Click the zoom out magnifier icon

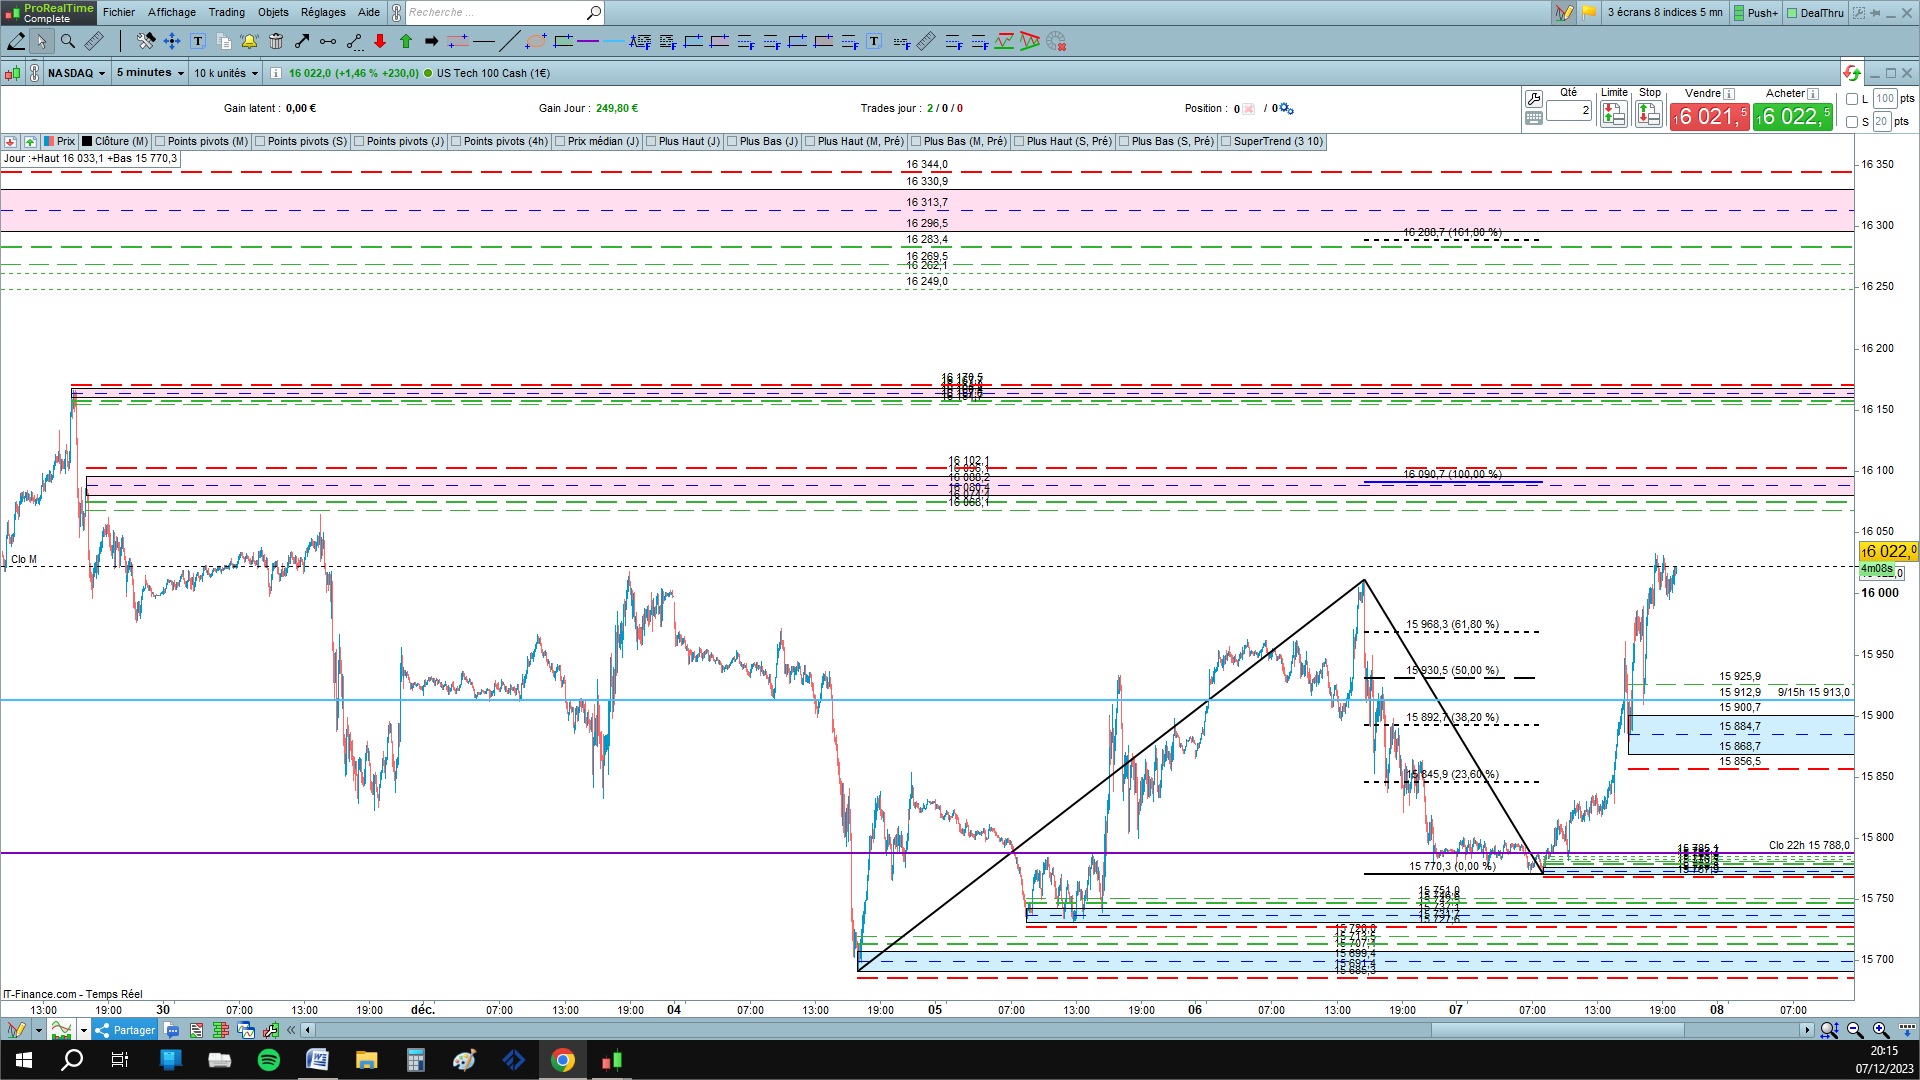tap(1854, 1030)
